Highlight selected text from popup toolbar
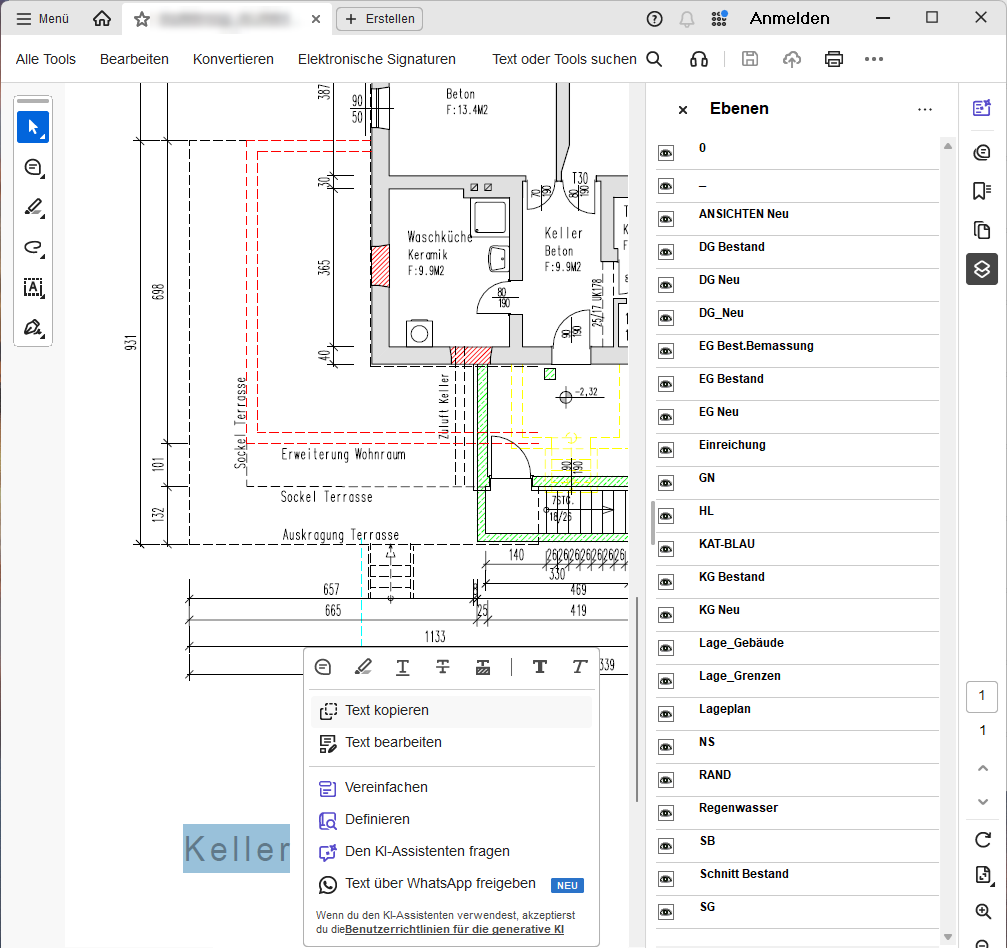The height and width of the screenshot is (948, 1007). 363,667
